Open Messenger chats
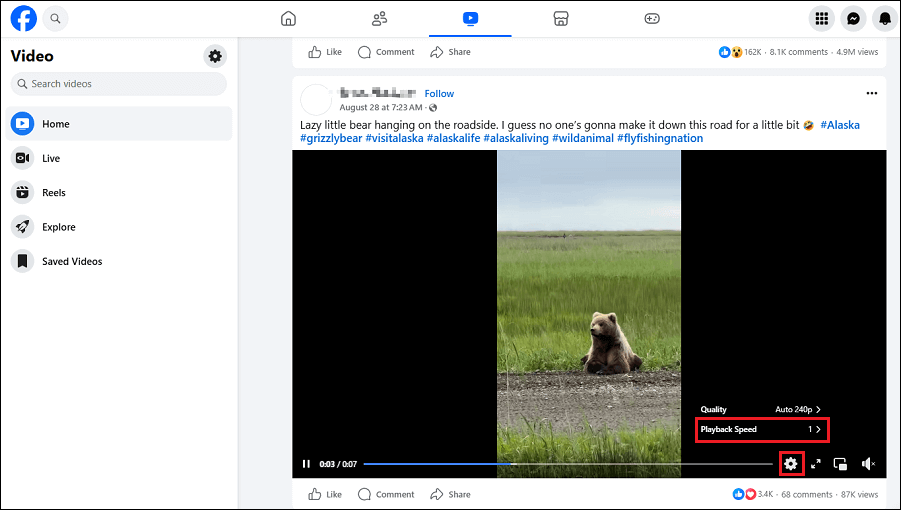901x510 pixels. click(853, 18)
